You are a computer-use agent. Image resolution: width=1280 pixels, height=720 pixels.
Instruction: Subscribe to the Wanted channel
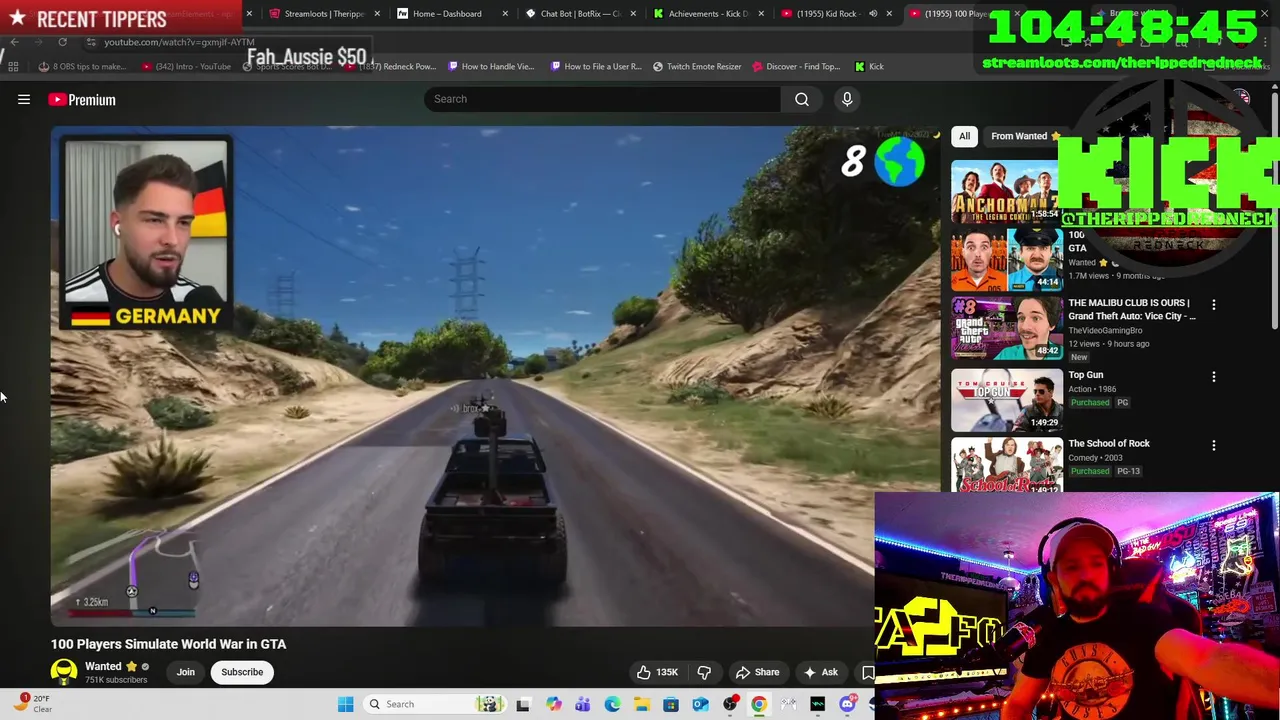pyautogui.click(x=242, y=672)
